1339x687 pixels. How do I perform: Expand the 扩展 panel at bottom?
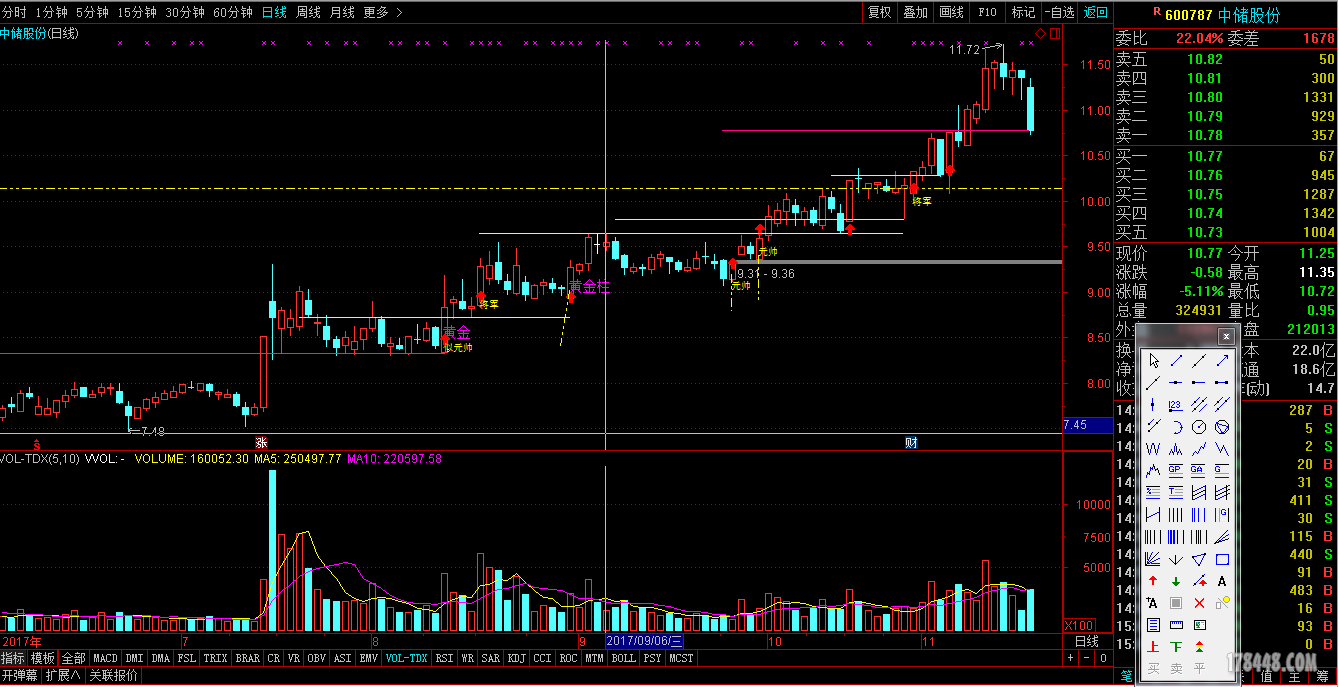(64, 675)
